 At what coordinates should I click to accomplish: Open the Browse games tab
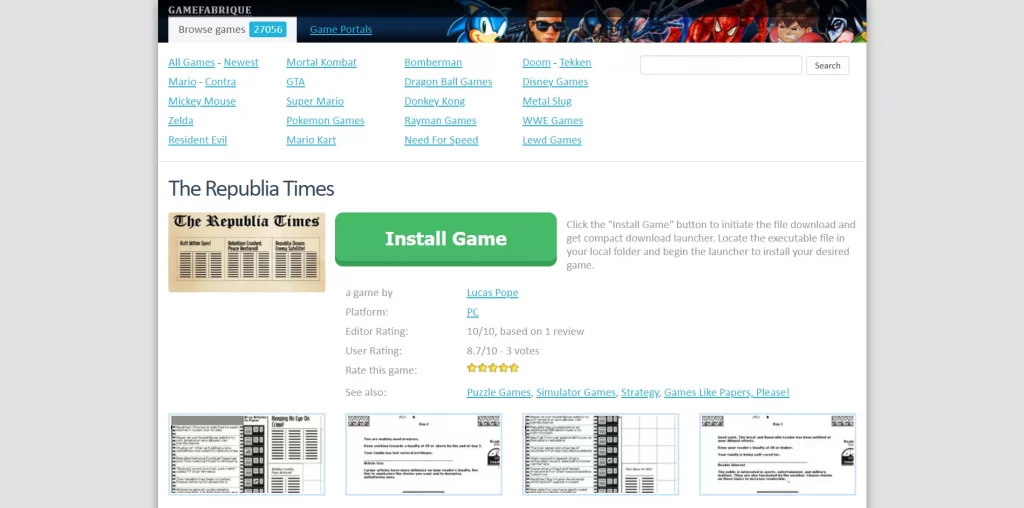pyautogui.click(x=232, y=29)
